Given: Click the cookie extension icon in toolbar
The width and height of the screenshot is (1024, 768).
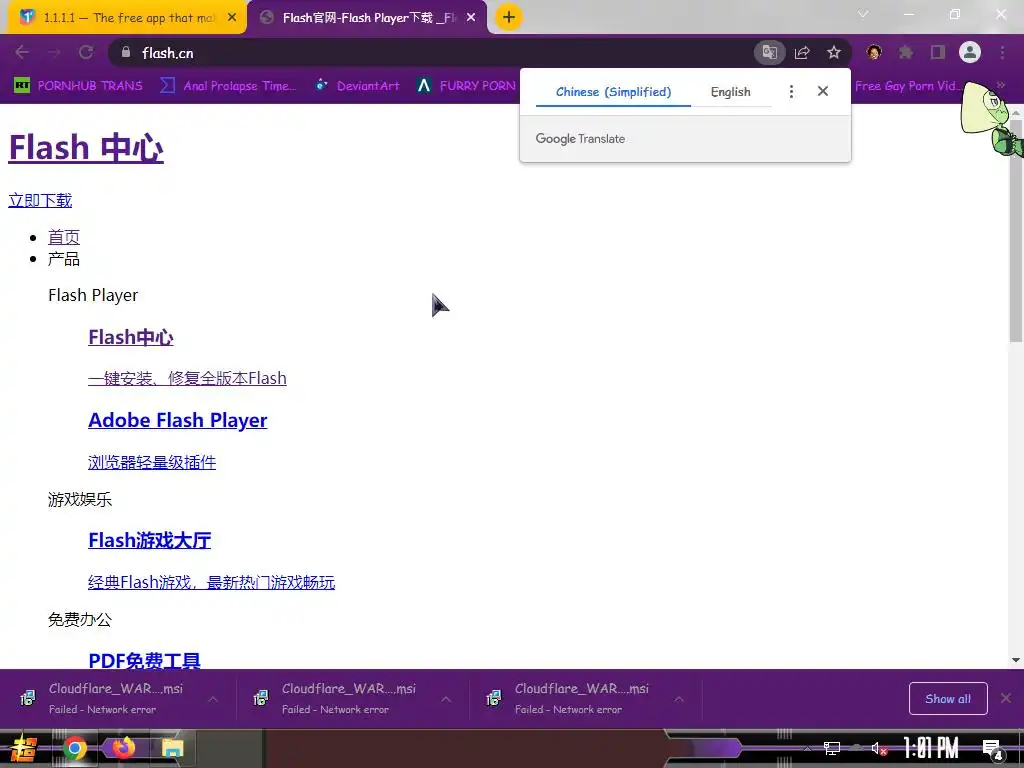Looking at the screenshot, I should click(874, 52).
